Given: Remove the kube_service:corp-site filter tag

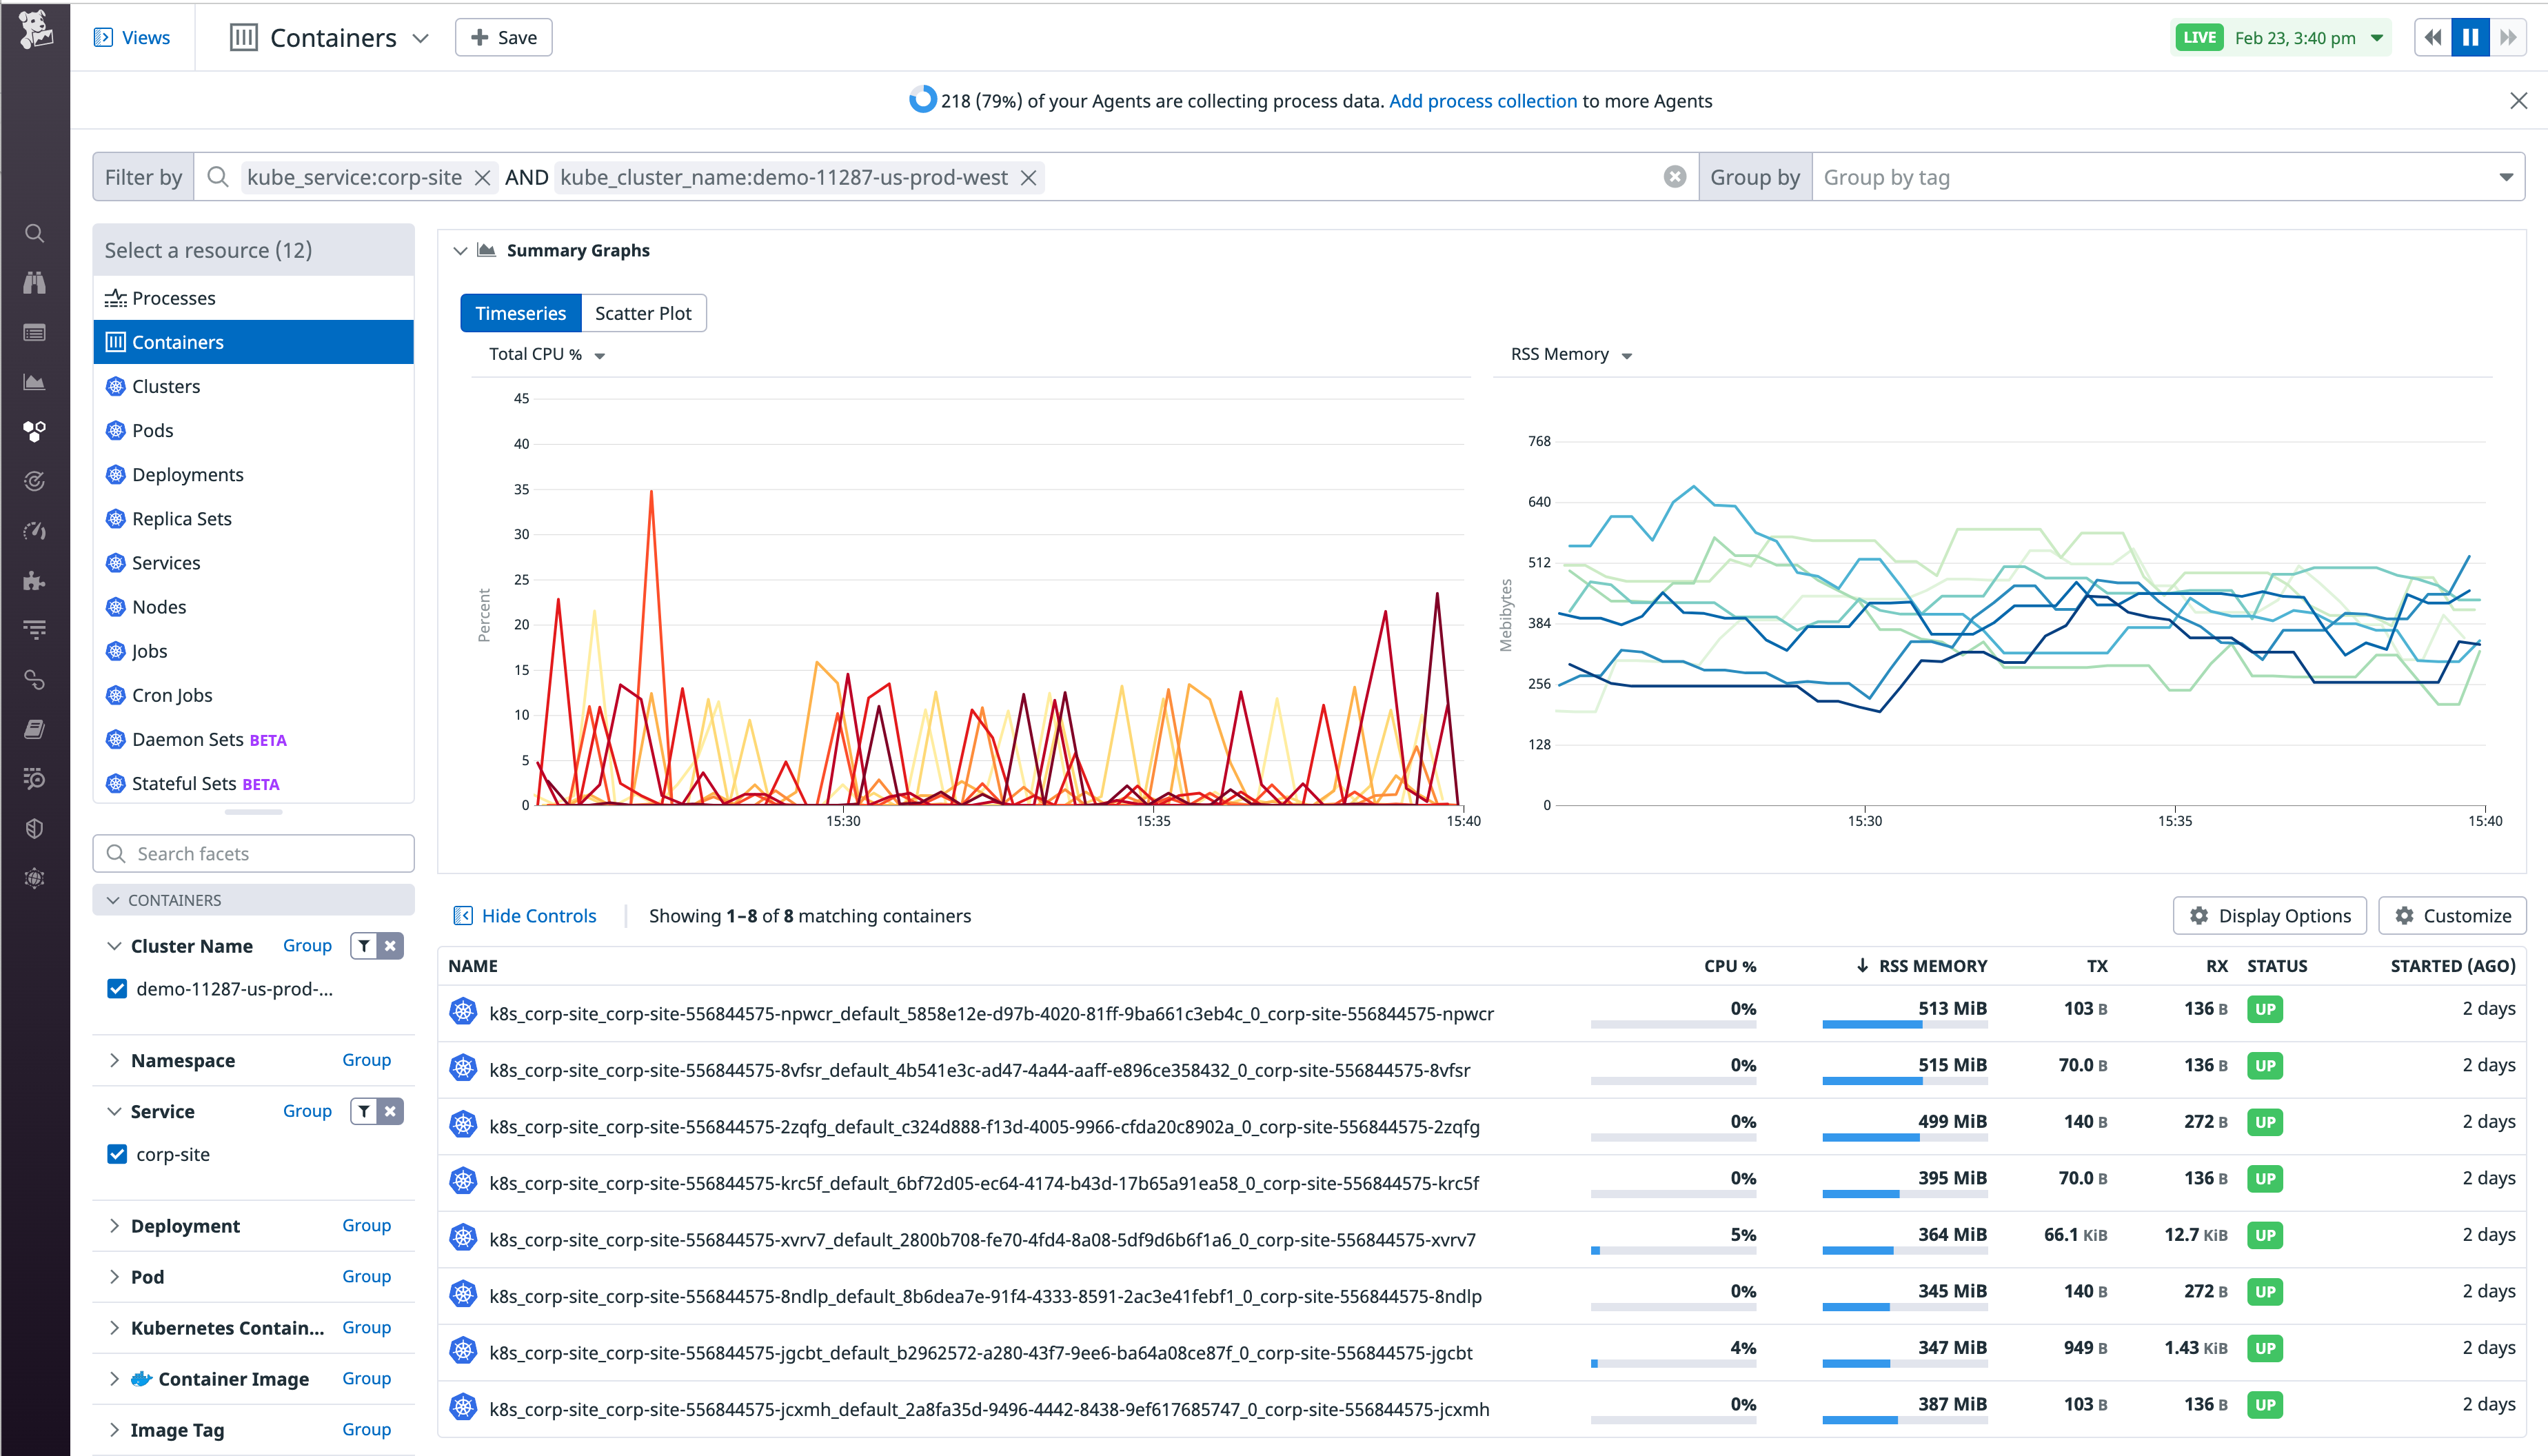Looking at the screenshot, I should click(483, 178).
